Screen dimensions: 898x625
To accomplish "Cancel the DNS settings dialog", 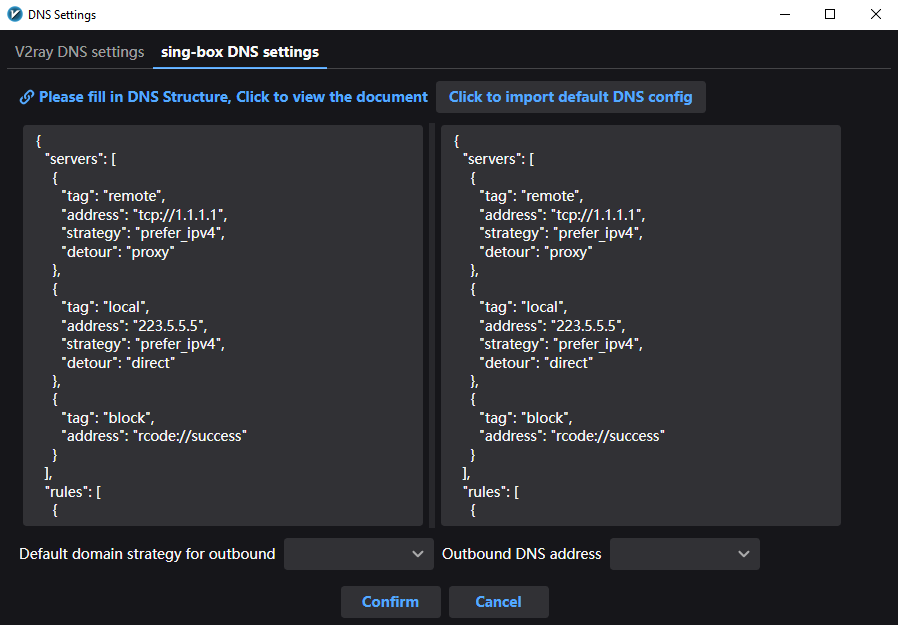I will (x=498, y=602).
